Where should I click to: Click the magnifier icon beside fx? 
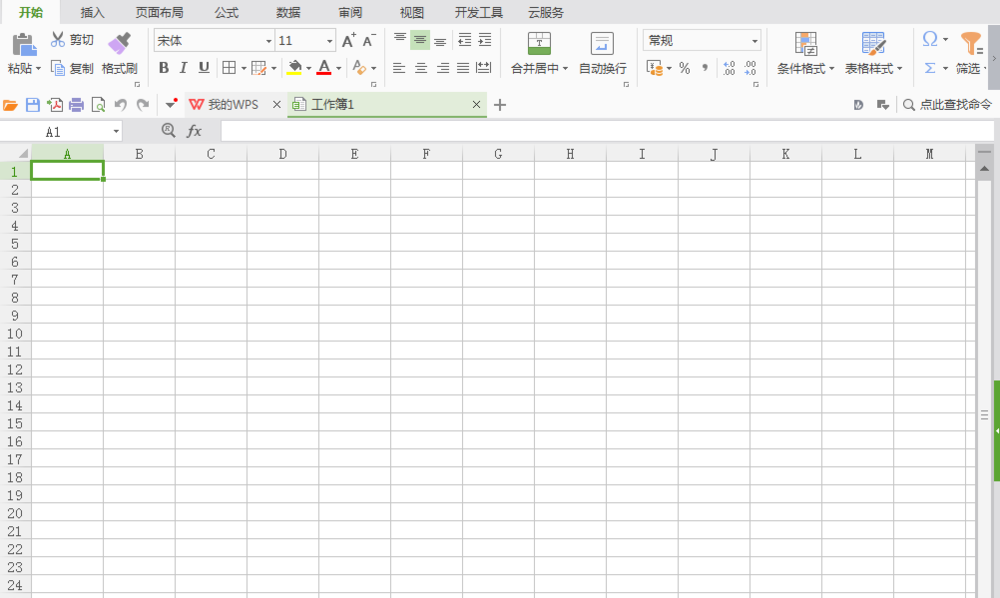(x=168, y=131)
